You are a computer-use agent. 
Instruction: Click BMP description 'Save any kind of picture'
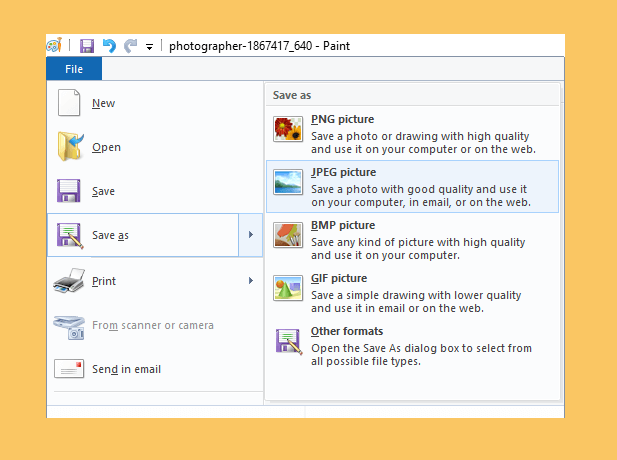418,249
